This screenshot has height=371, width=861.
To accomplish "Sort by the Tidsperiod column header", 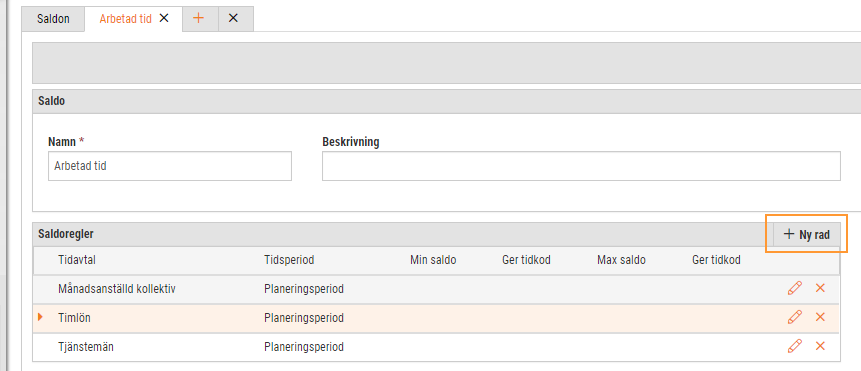I will click(289, 260).
